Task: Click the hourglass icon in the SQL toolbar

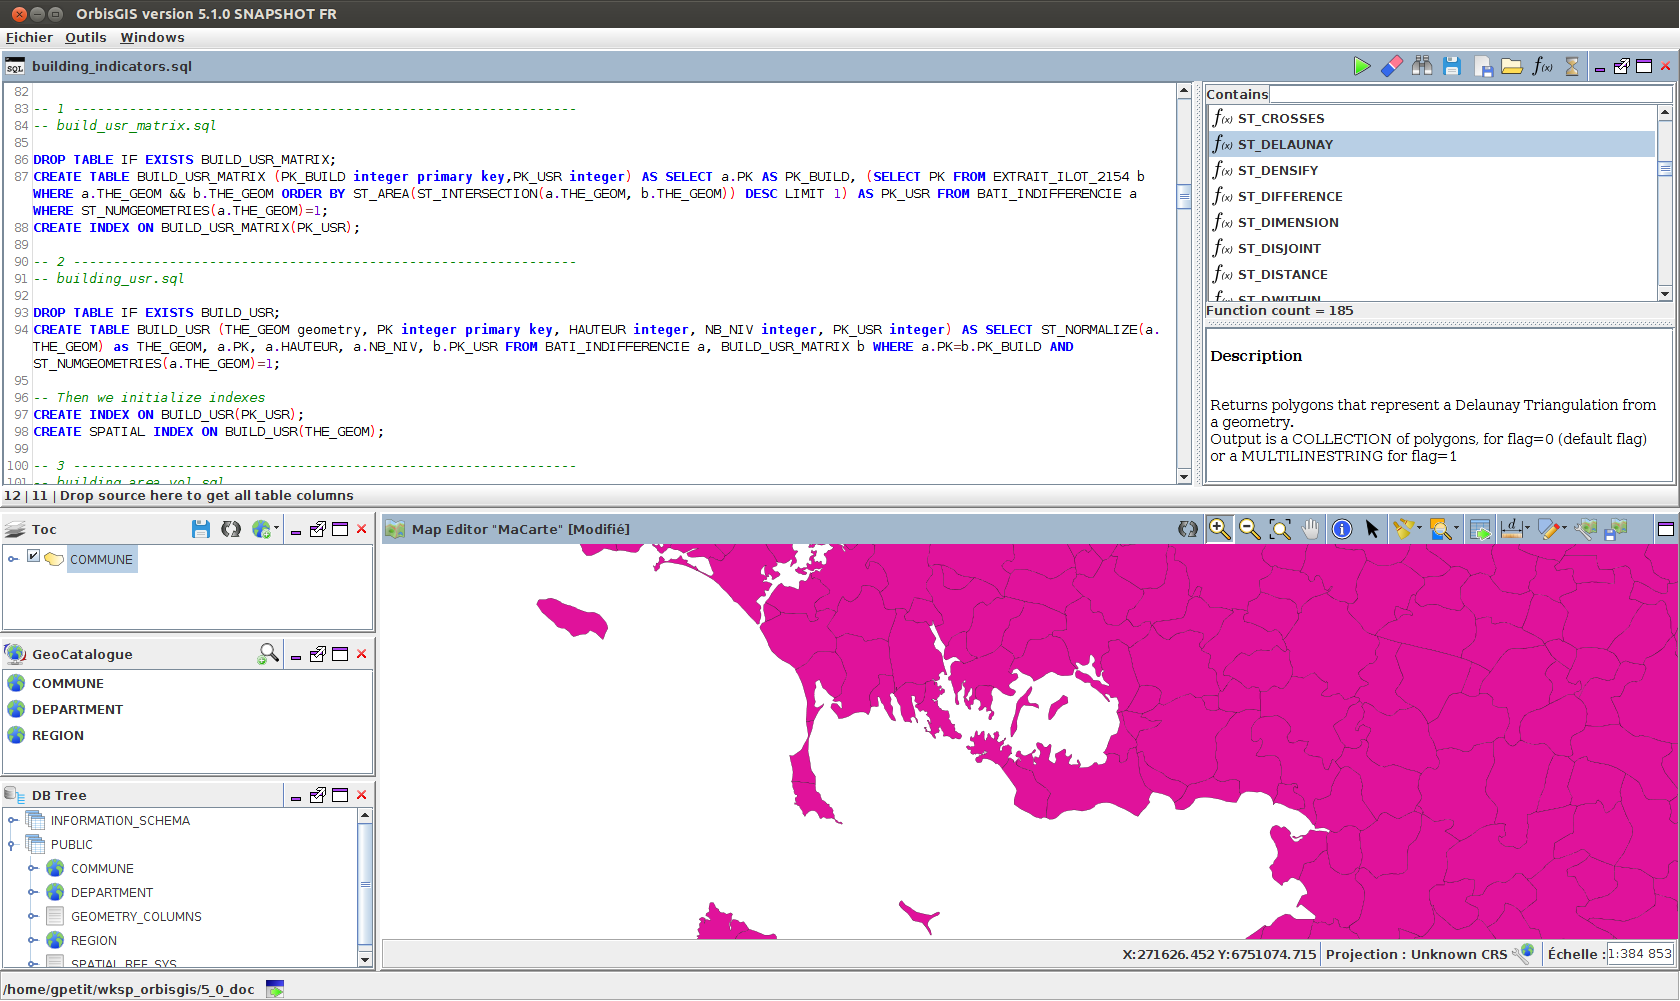Action: tap(1572, 66)
